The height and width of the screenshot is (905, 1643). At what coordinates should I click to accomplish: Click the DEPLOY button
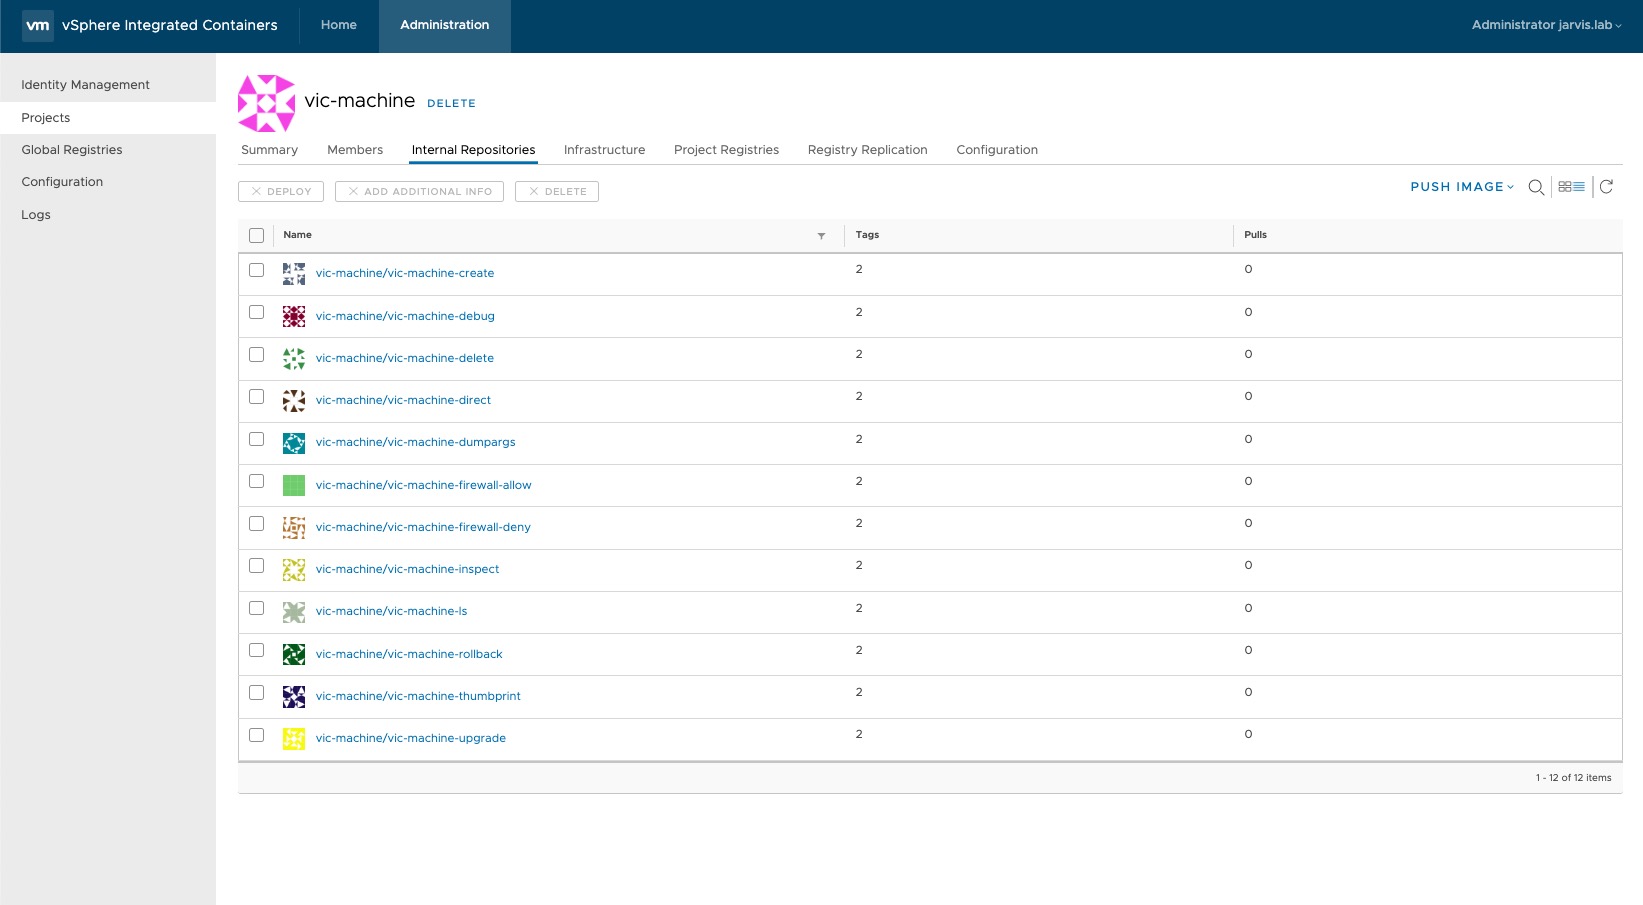pos(281,191)
